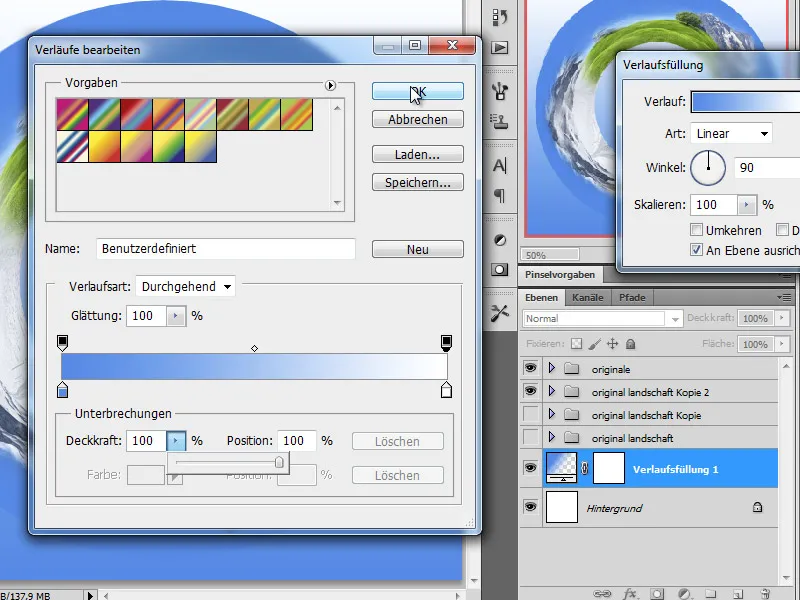Click the Neu button
The image size is (800, 600).
(x=418, y=249)
